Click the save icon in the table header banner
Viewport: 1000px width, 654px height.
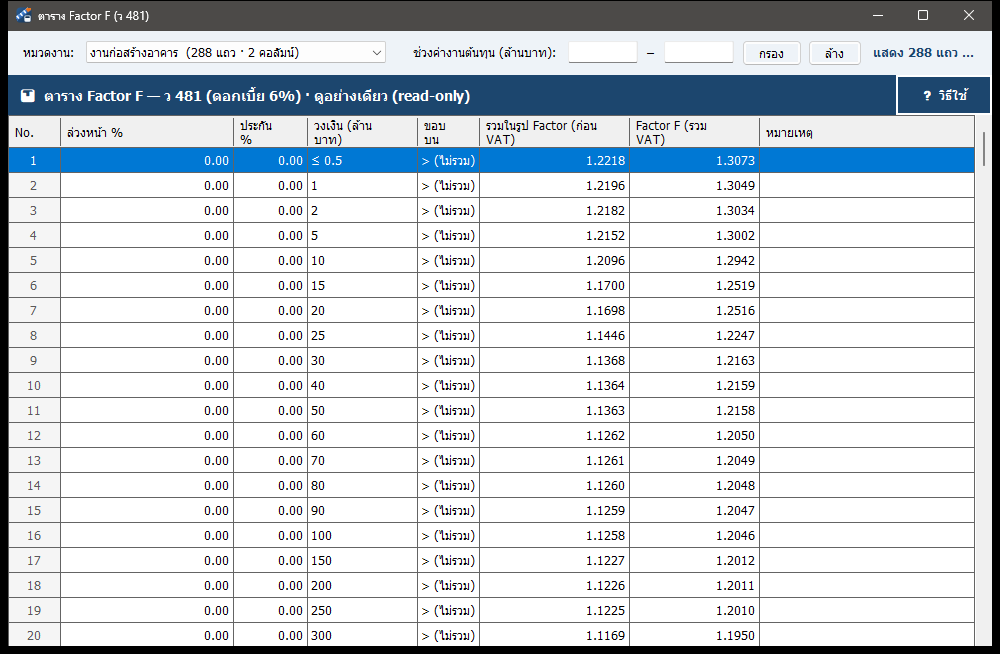pos(27,96)
